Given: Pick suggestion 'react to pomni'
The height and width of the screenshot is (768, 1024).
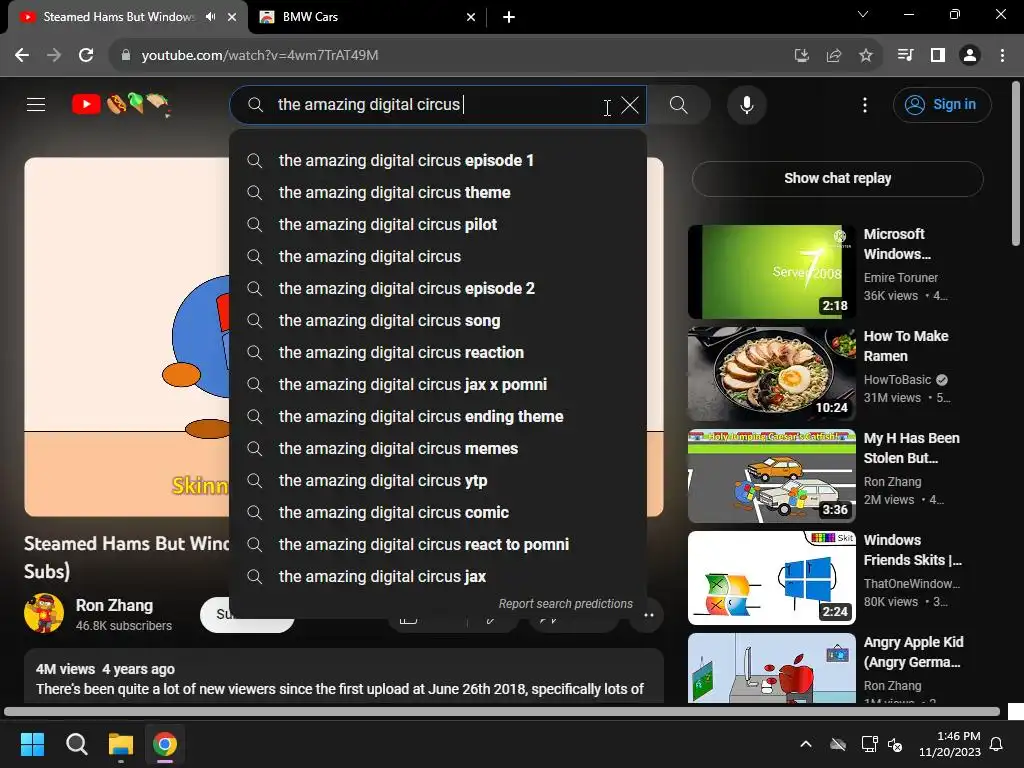Looking at the screenshot, I should (438, 545).
